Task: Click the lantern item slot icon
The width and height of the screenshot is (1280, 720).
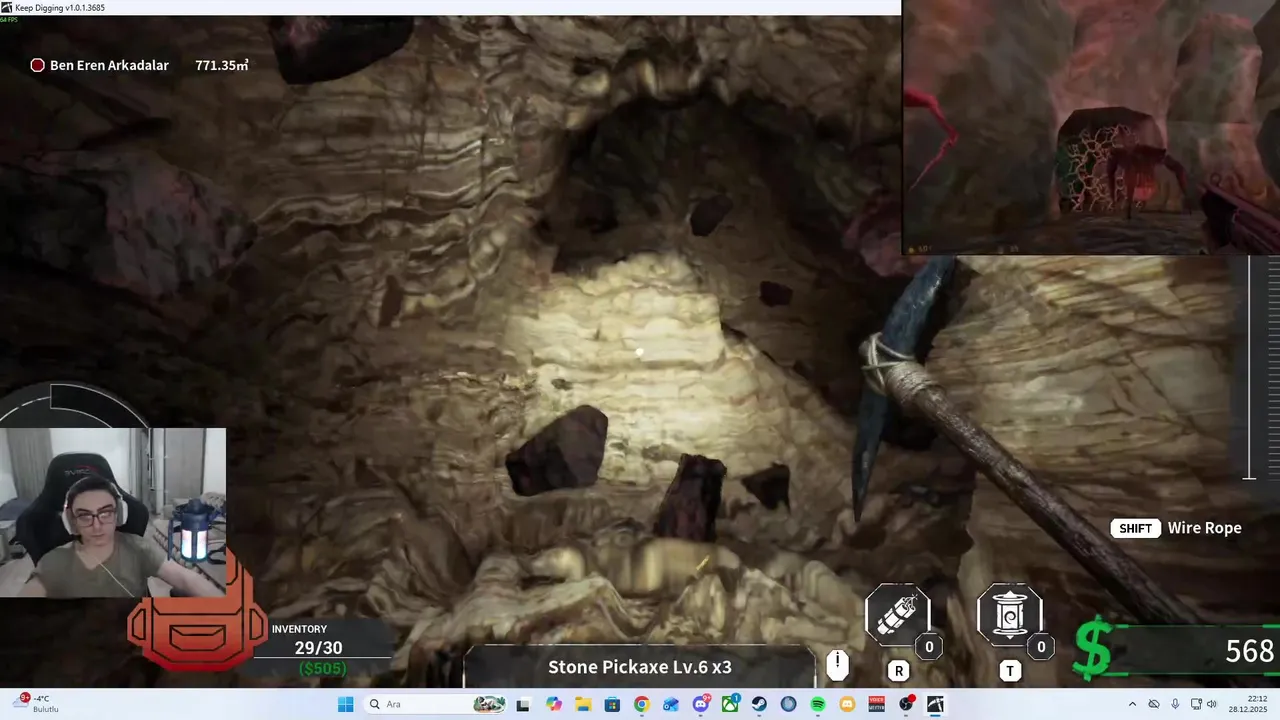Action: pyautogui.click(x=1009, y=616)
